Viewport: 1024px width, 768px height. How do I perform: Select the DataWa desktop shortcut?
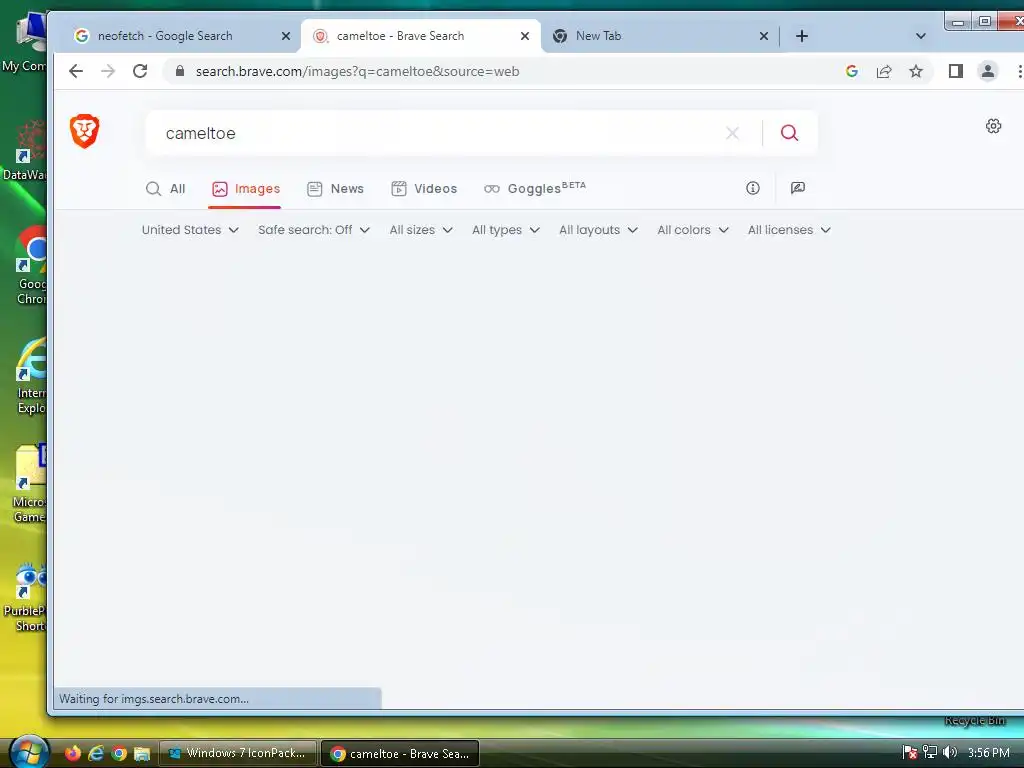tap(25, 150)
